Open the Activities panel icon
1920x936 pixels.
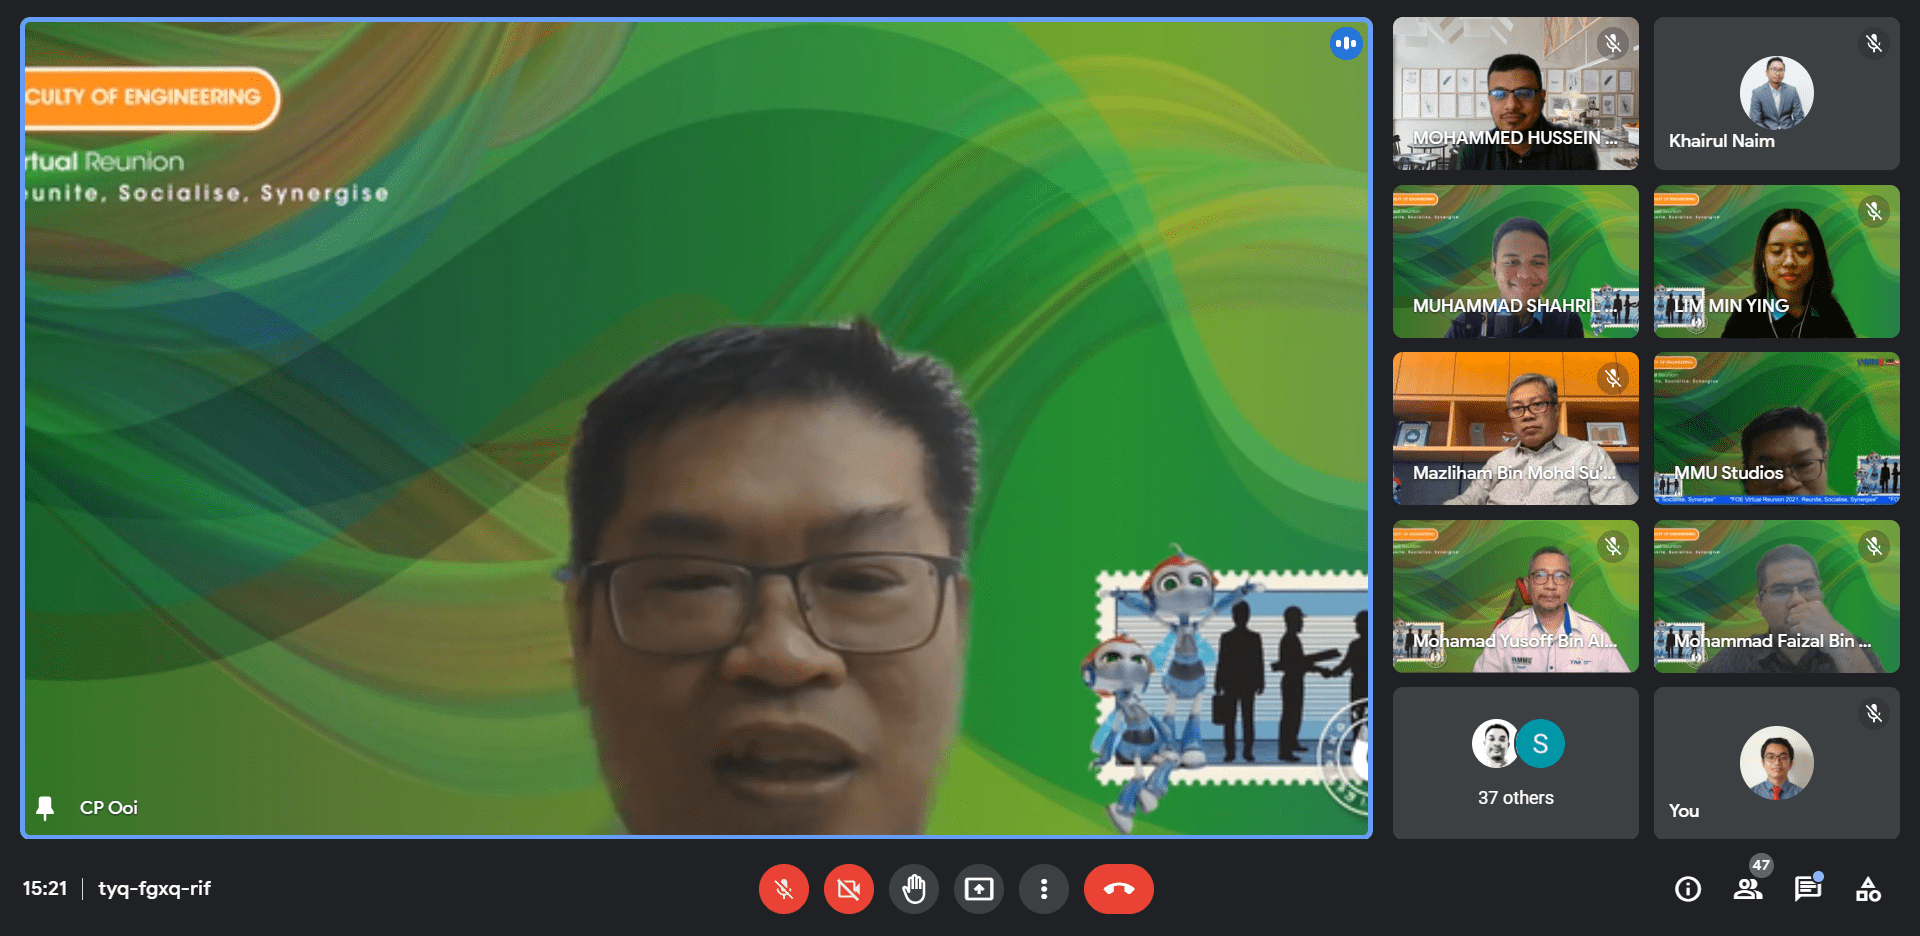click(1868, 889)
